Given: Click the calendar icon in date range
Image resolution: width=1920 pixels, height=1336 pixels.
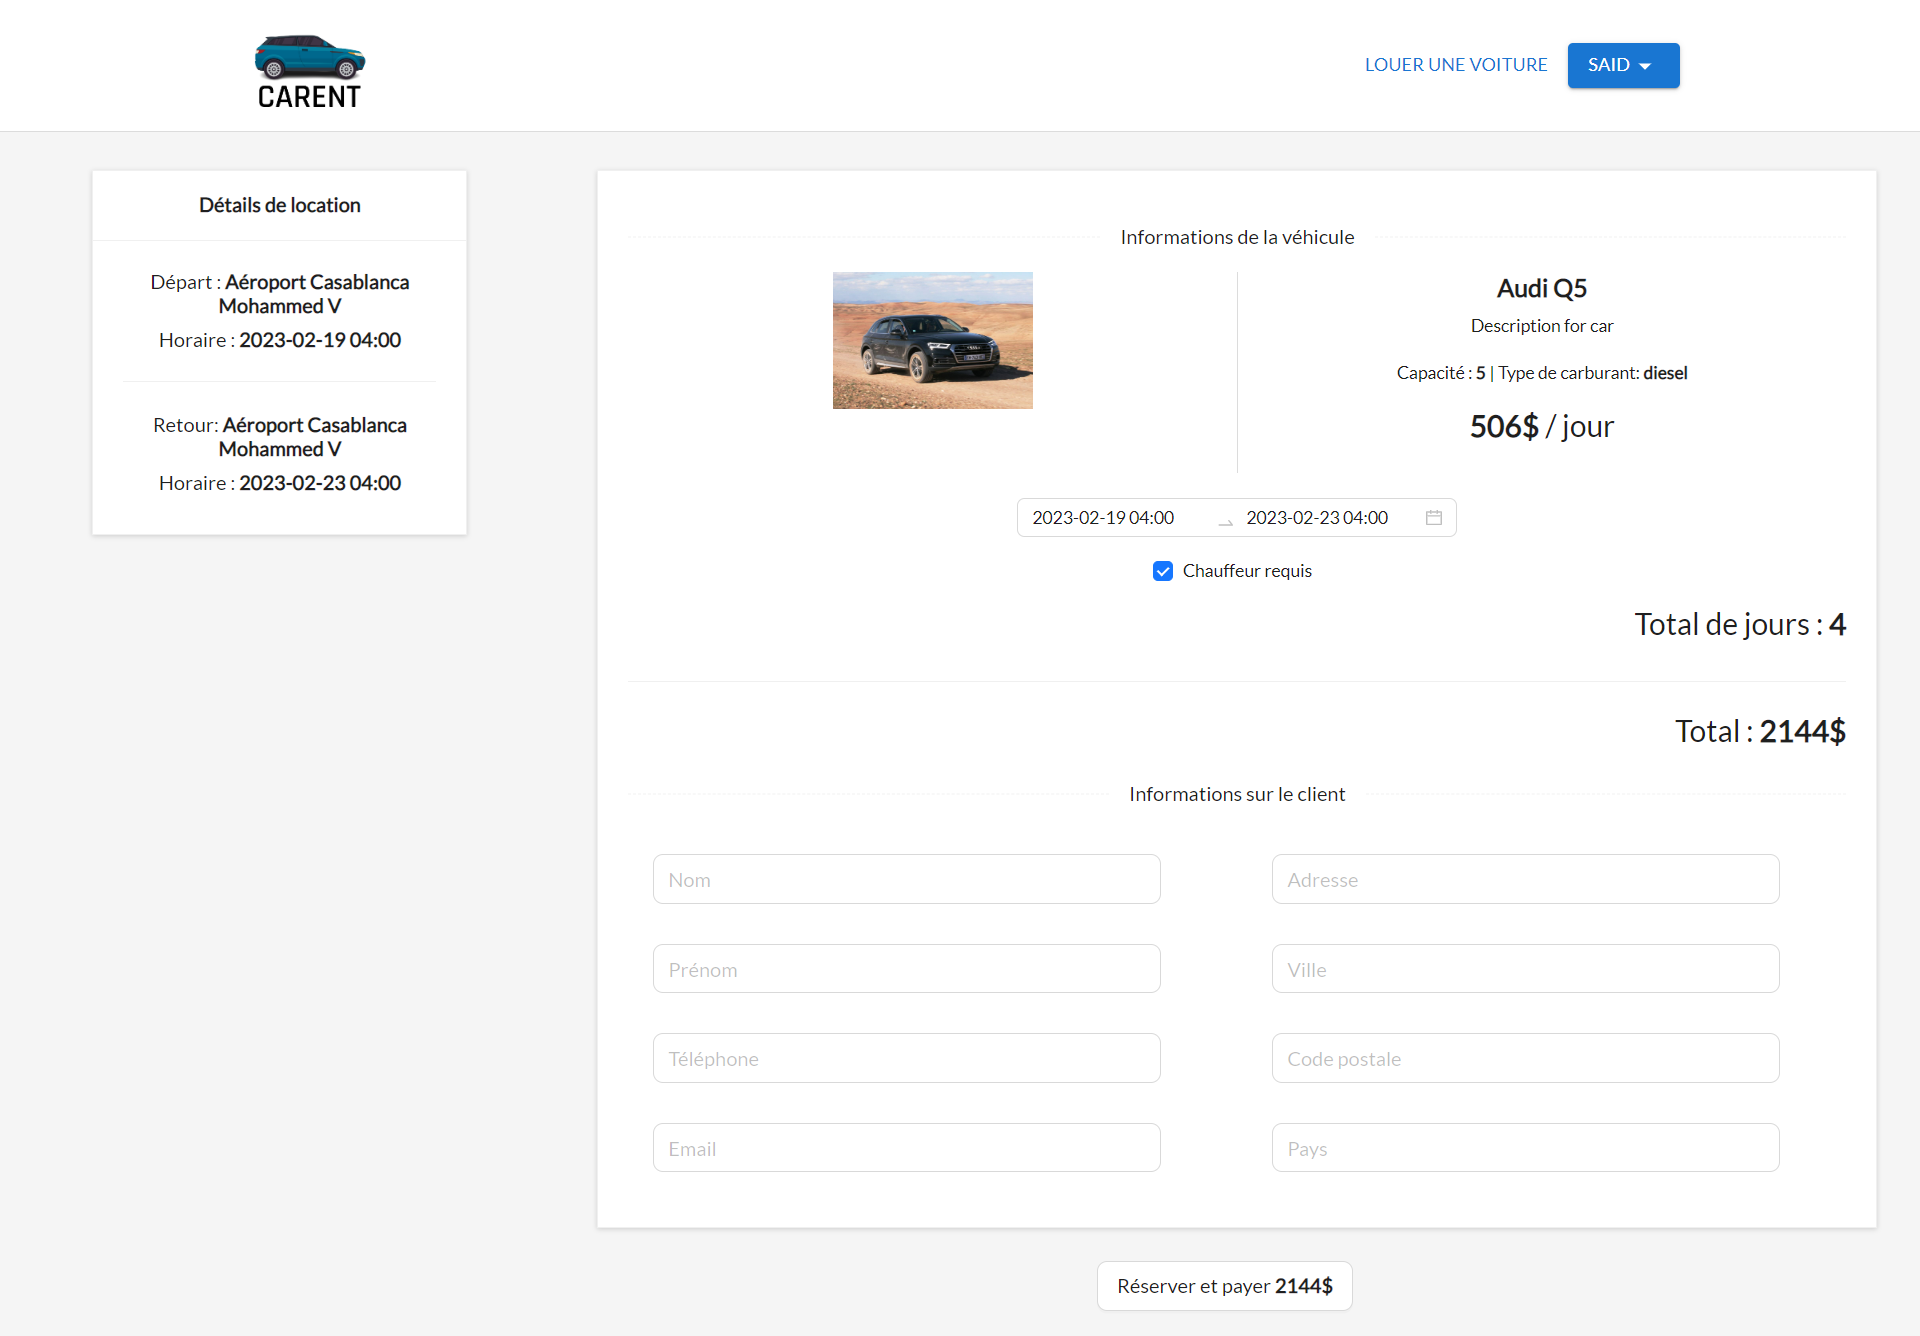Looking at the screenshot, I should pyautogui.click(x=1434, y=517).
